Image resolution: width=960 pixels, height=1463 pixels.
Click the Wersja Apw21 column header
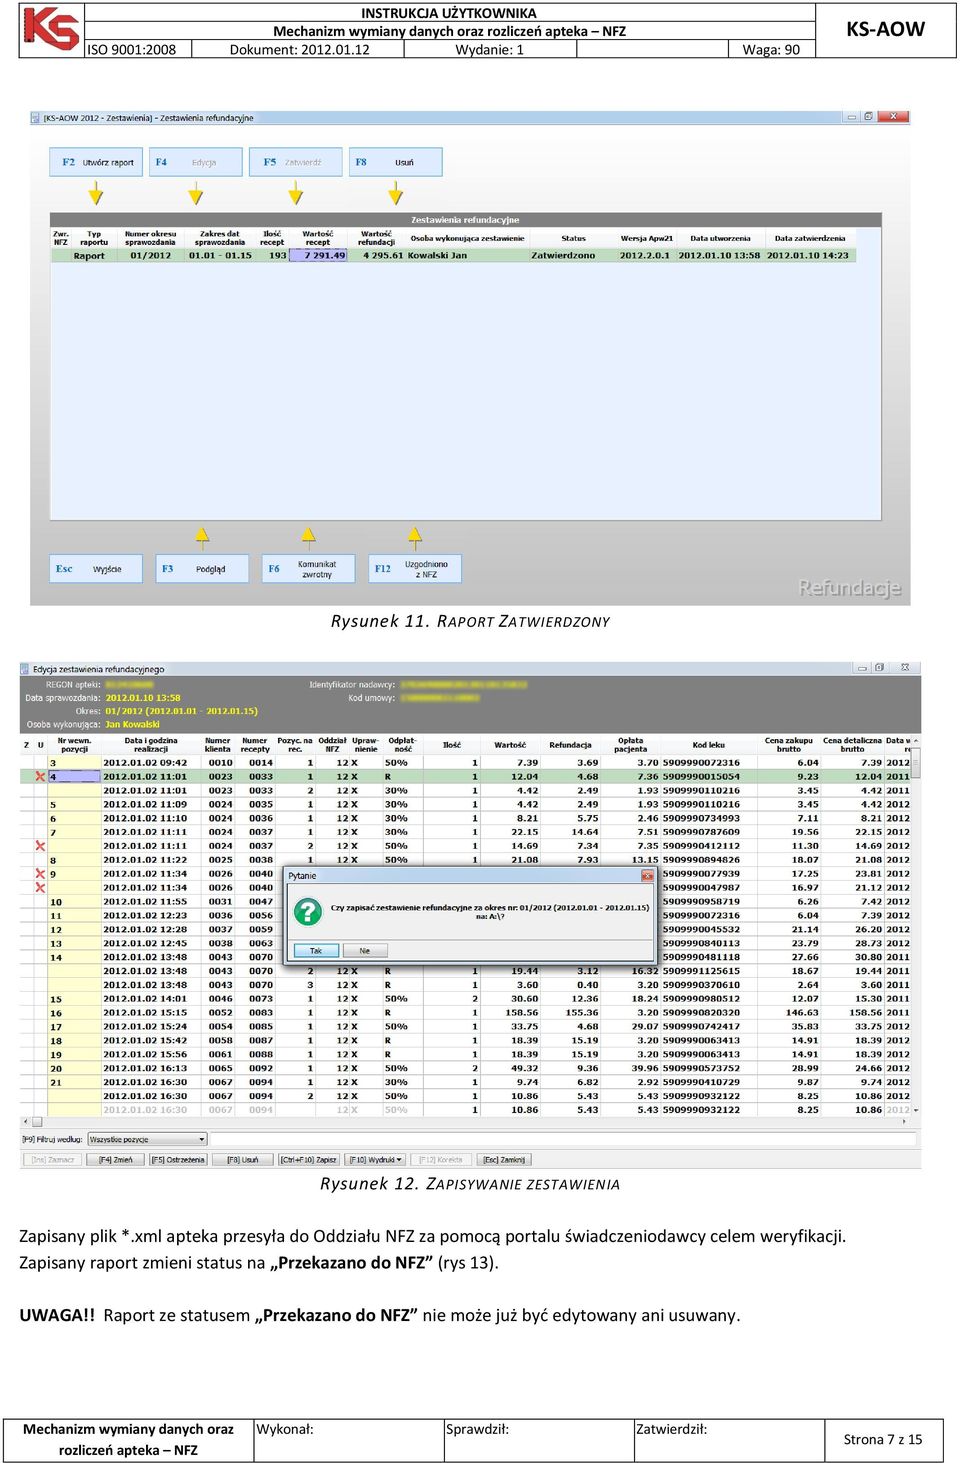647,238
